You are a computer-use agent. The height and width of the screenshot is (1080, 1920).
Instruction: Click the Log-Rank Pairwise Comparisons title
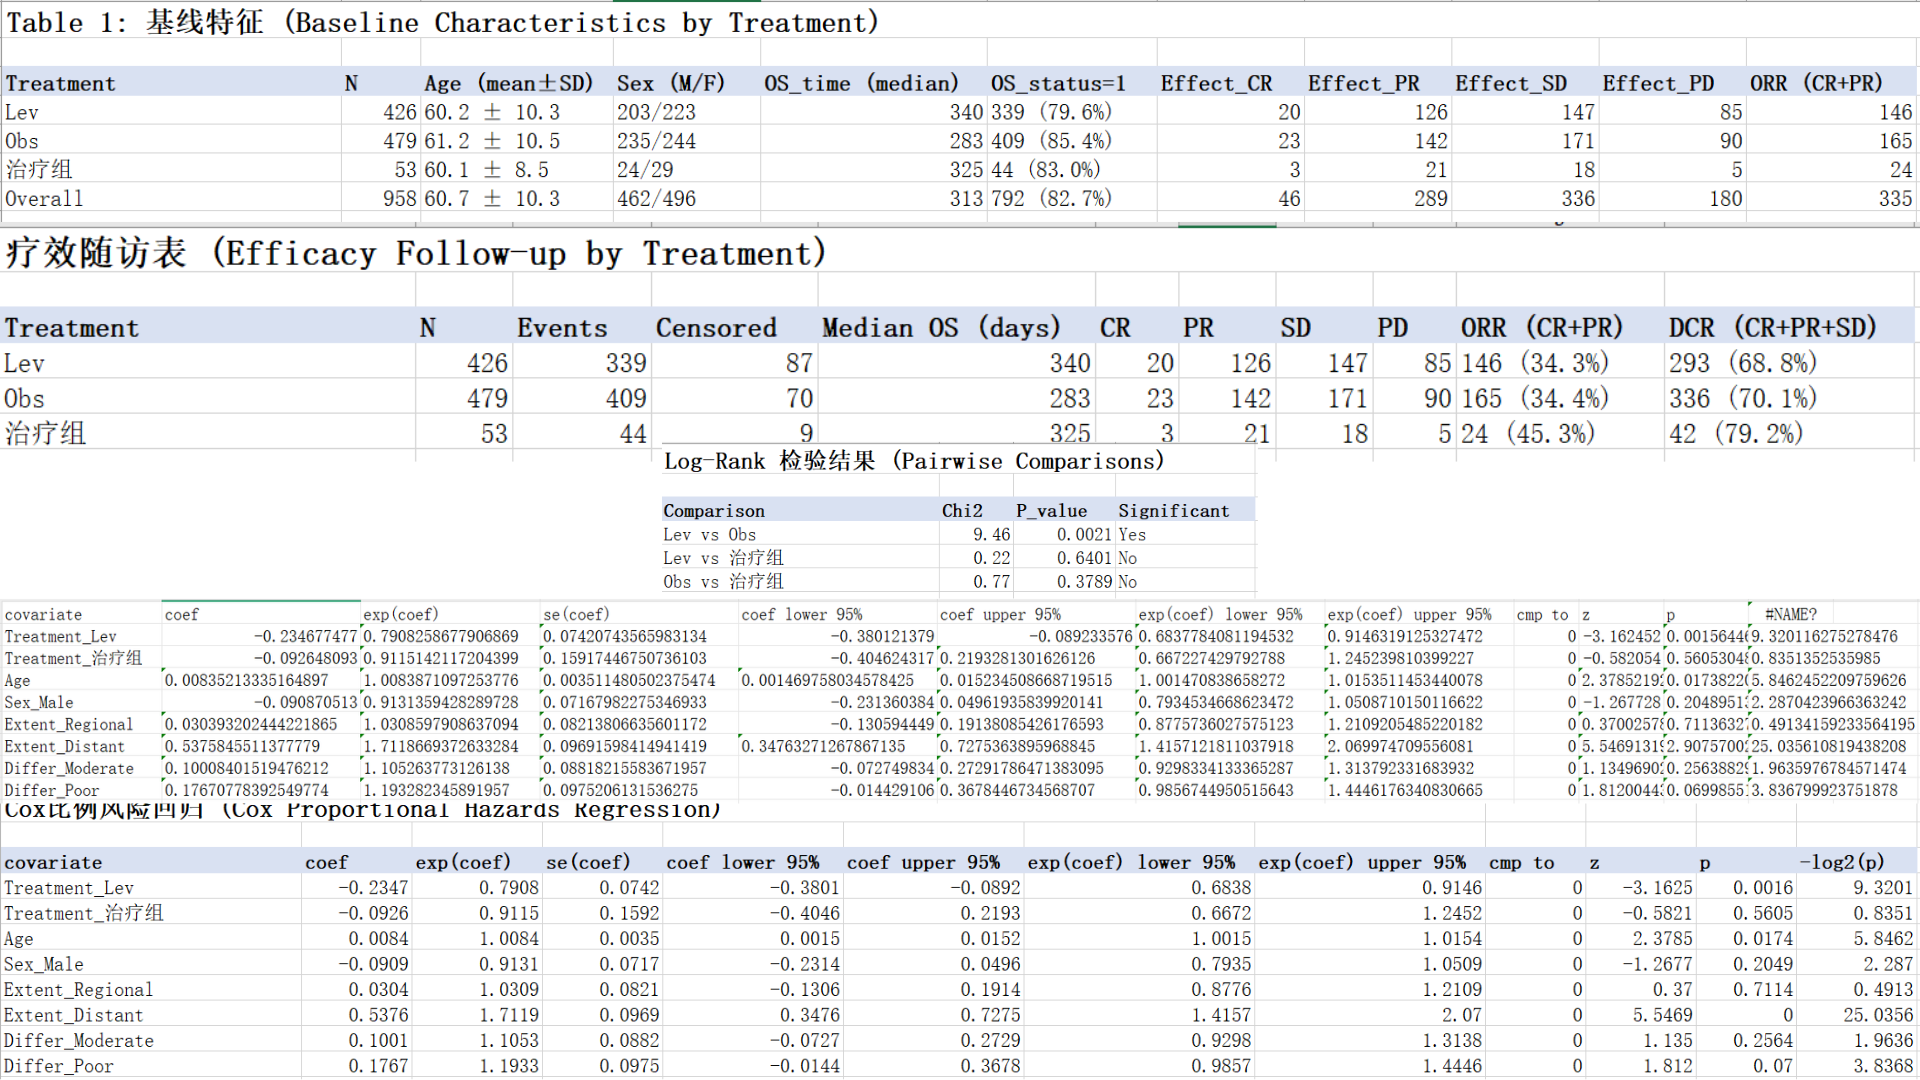coord(914,461)
